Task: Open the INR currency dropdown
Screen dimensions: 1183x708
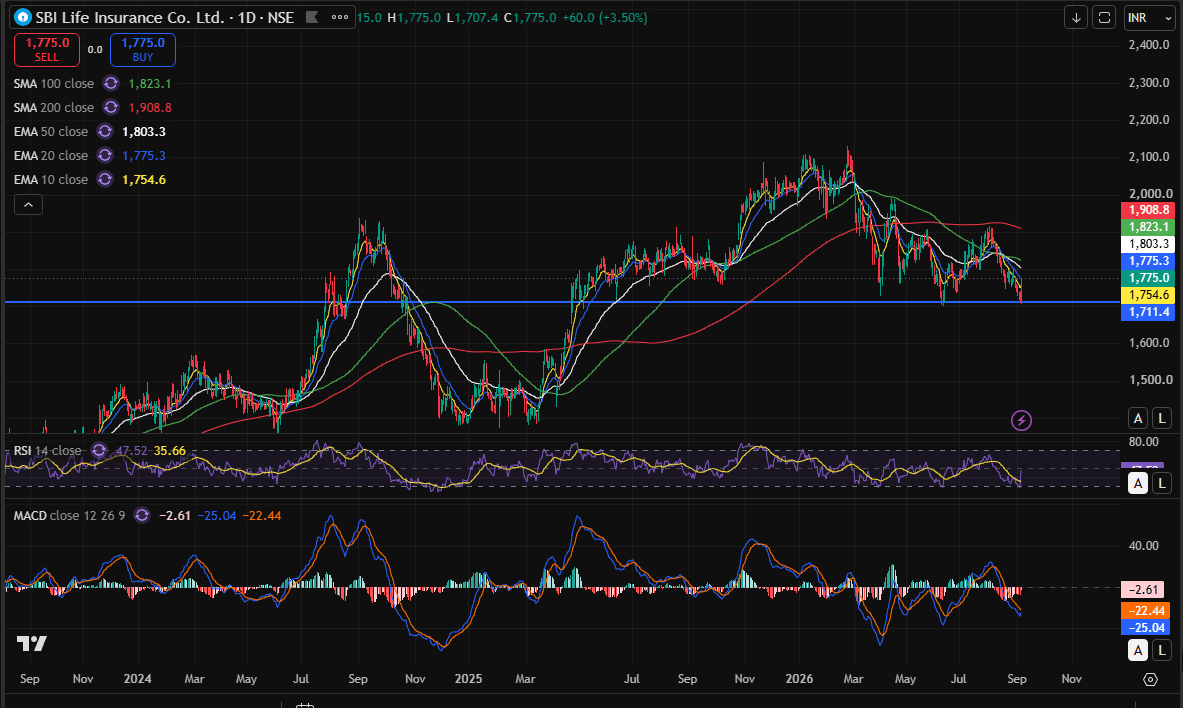Action: 1150,17
